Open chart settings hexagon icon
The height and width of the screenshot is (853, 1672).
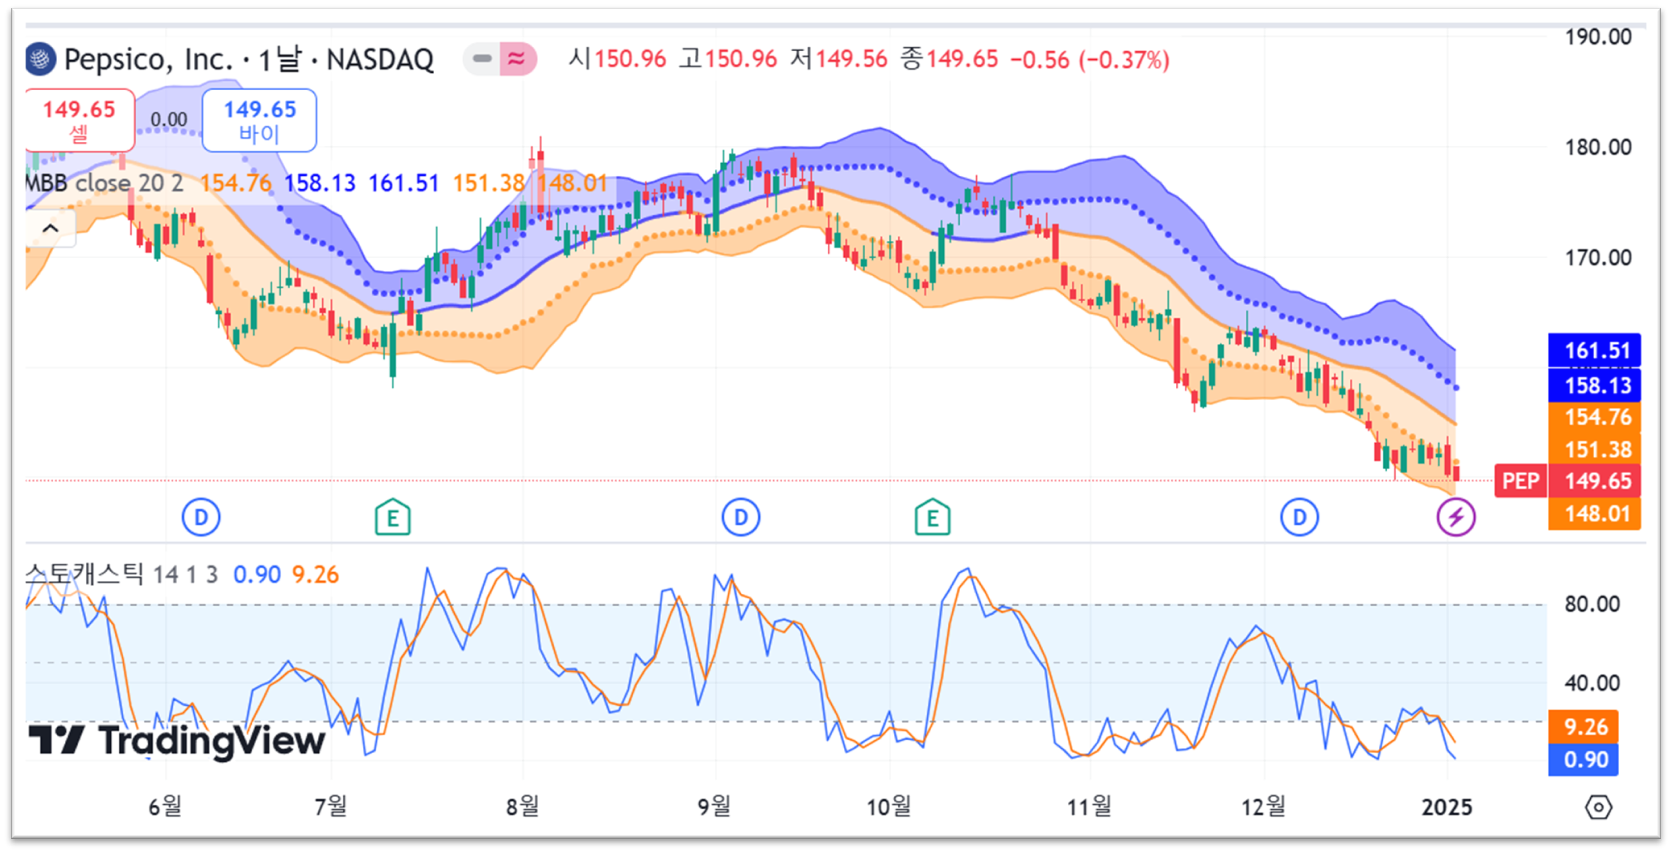(x=1599, y=807)
